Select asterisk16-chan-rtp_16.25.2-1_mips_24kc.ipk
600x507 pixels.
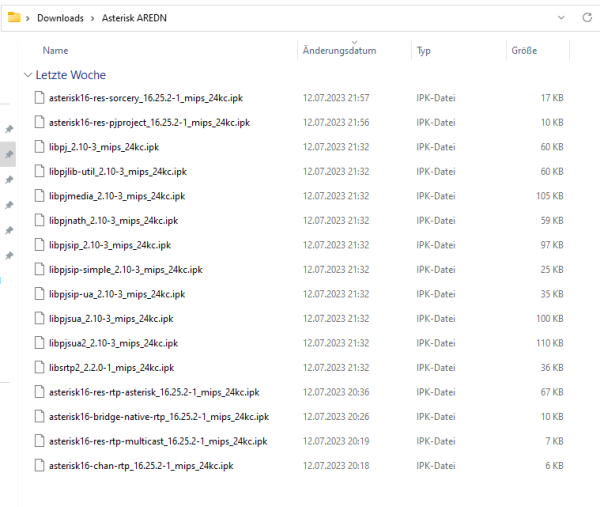click(x=141, y=466)
